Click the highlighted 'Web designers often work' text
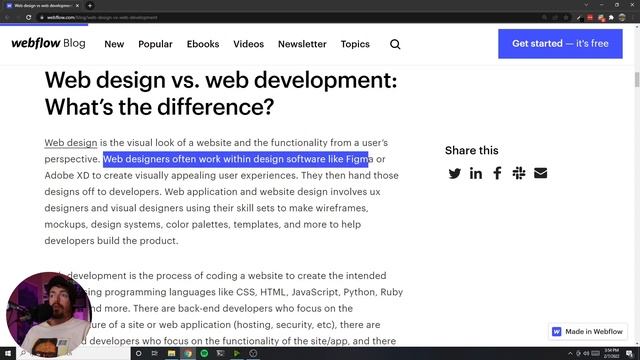 [236, 159]
